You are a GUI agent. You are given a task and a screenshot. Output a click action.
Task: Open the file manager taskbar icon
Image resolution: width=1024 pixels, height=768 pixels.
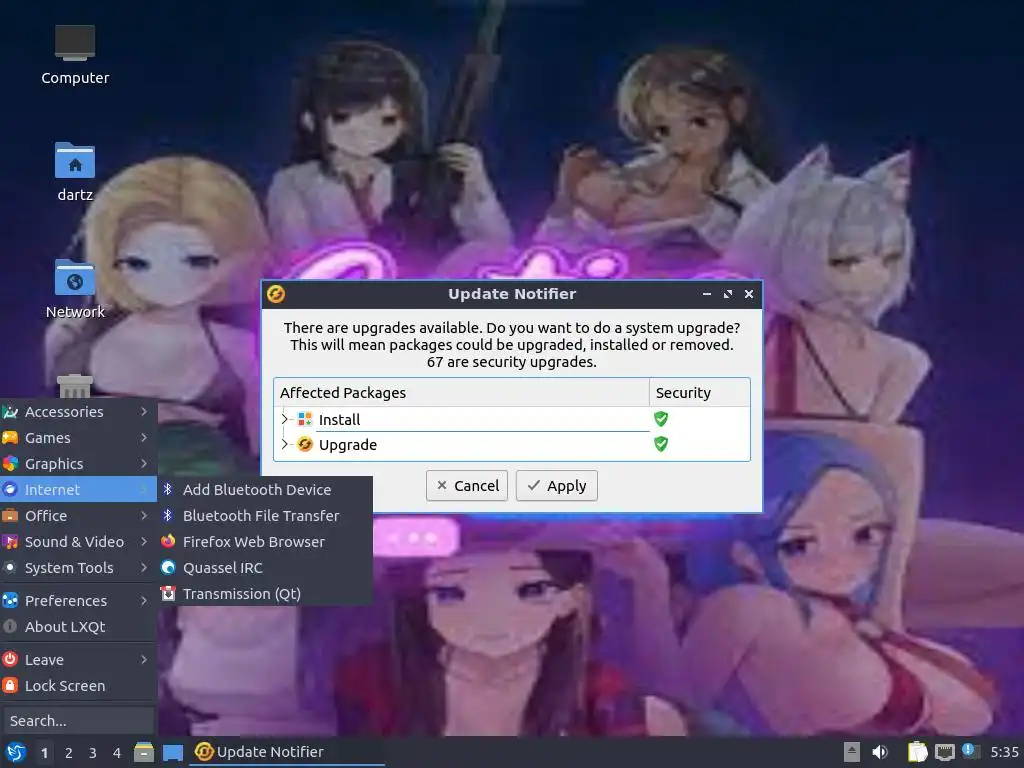pyautogui.click(x=144, y=752)
